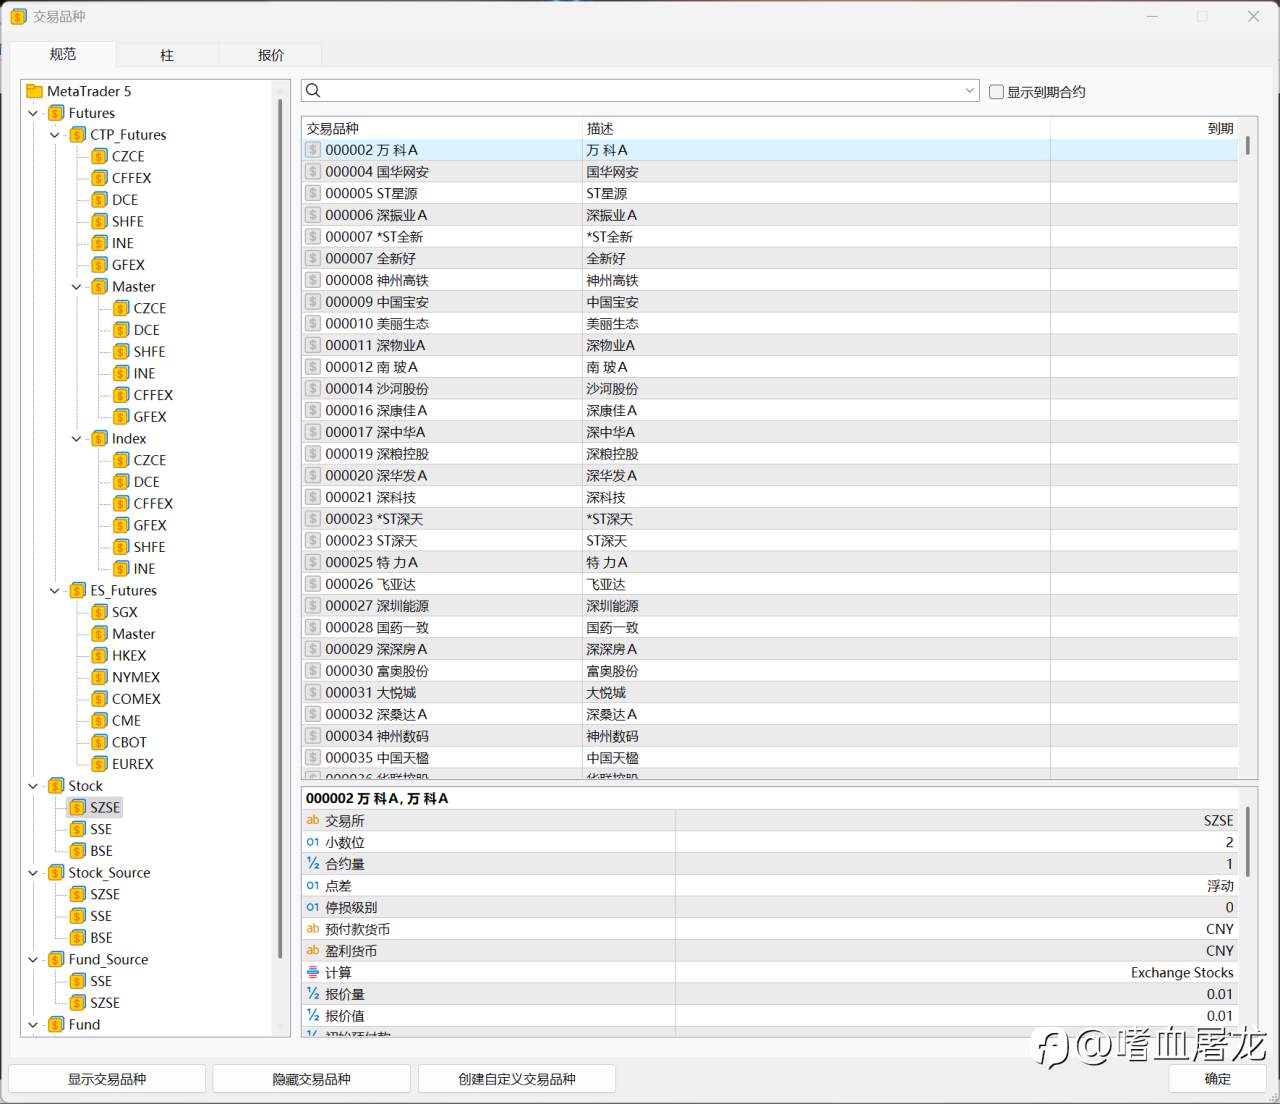Sort by the 交易品种 column header
The image size is (1280, 1104).
(442, 129)
